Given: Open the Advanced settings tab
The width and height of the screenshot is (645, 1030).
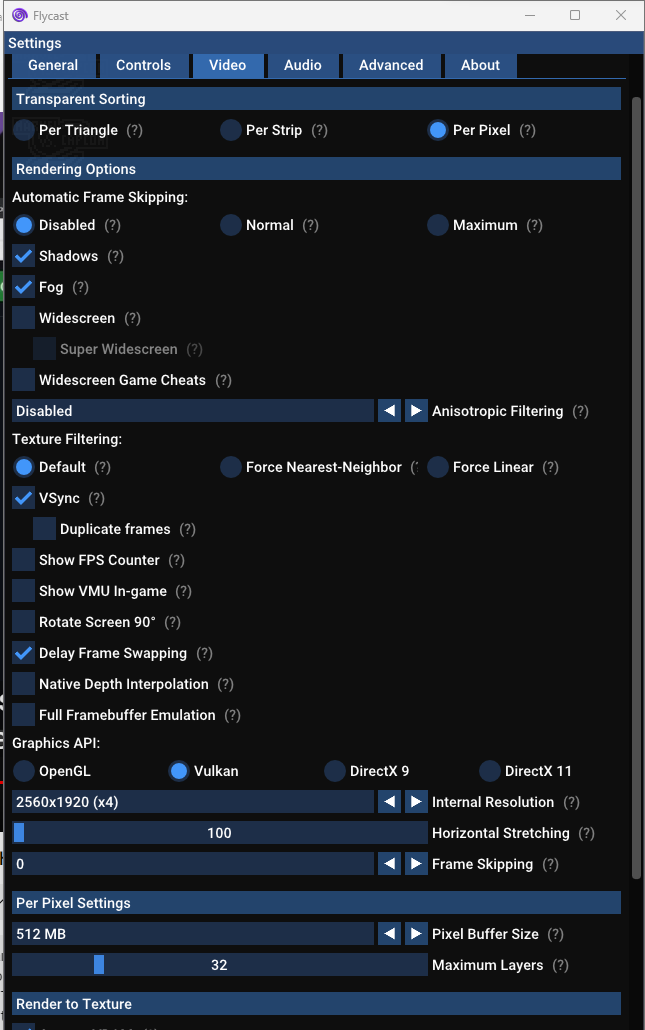Looking at the screenshot, I should pos(391,64).
